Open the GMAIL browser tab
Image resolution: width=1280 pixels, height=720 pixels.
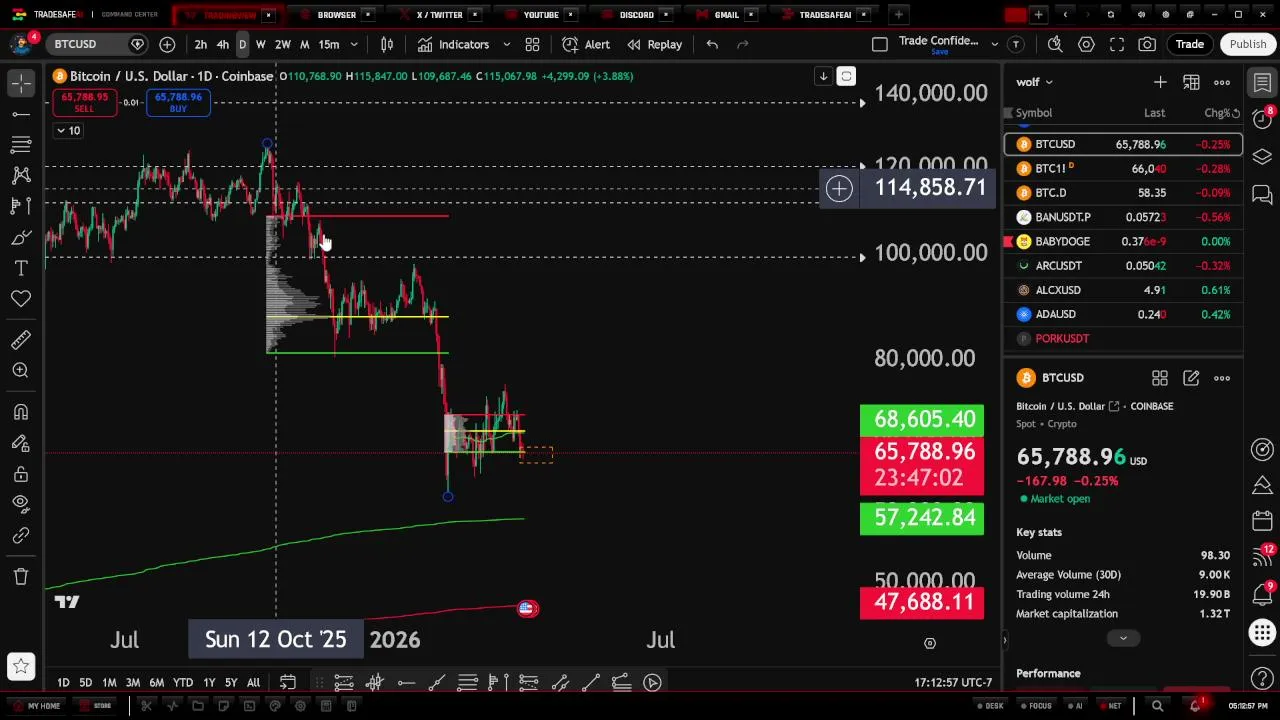point(726,15)
